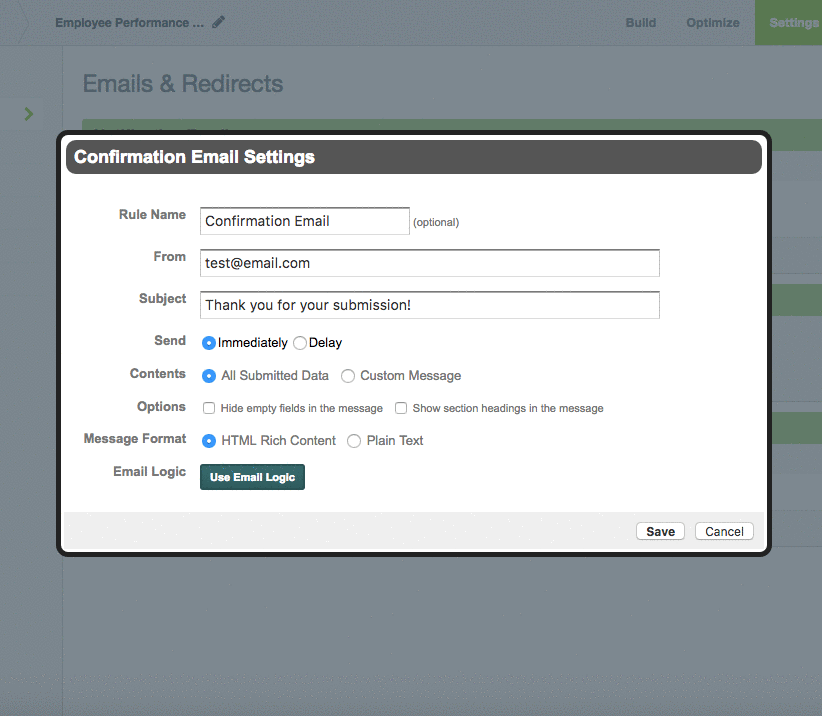Switch message format to Plain Text
The height and width of the screenshot is (716, 822).
click(x=353, y=440)
